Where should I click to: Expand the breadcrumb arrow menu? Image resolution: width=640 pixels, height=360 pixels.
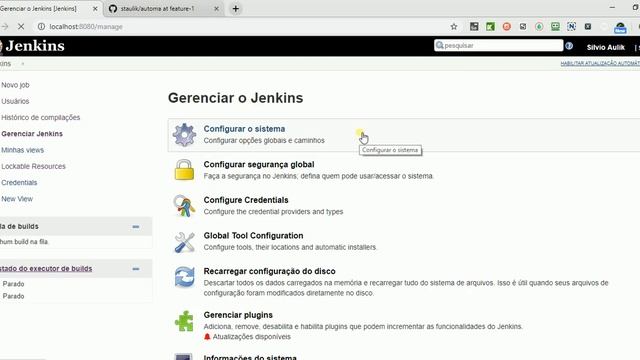[23, 64]
